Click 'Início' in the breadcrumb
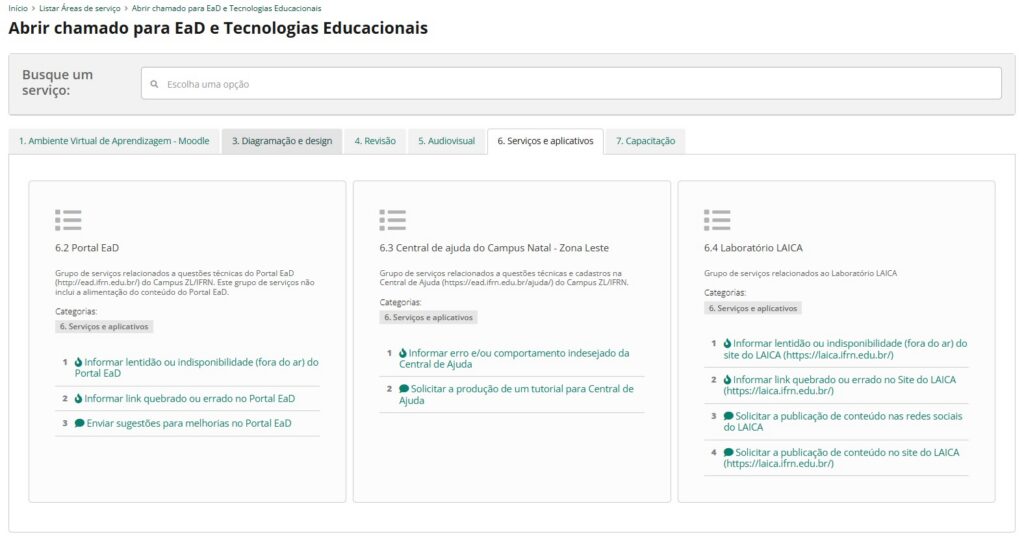This screenshot has width=1024, height=541. pyautogui.click(x=17, y=8)
